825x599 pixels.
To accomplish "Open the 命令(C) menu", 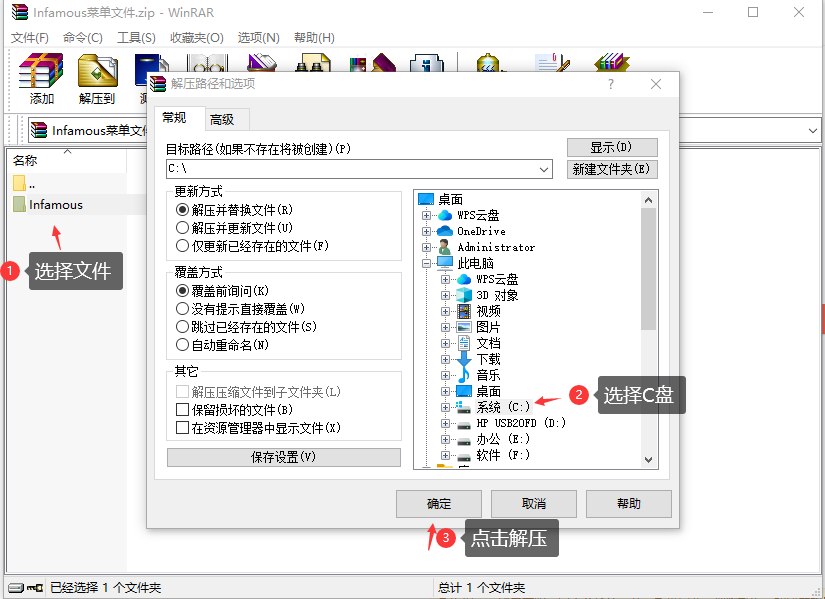I will (x=83, y=38).
